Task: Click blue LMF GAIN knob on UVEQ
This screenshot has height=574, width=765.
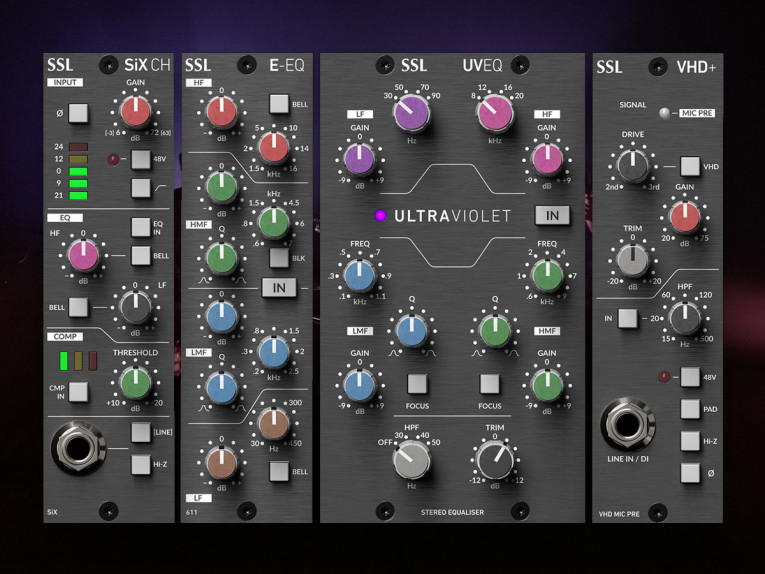Action: (360, 384)
